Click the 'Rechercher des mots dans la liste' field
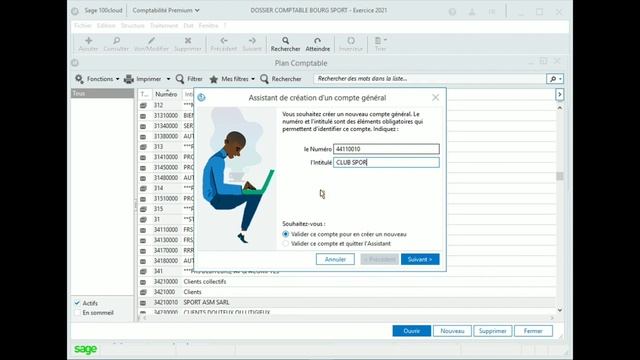Screen dimensions: 640x360 (430, 79)
